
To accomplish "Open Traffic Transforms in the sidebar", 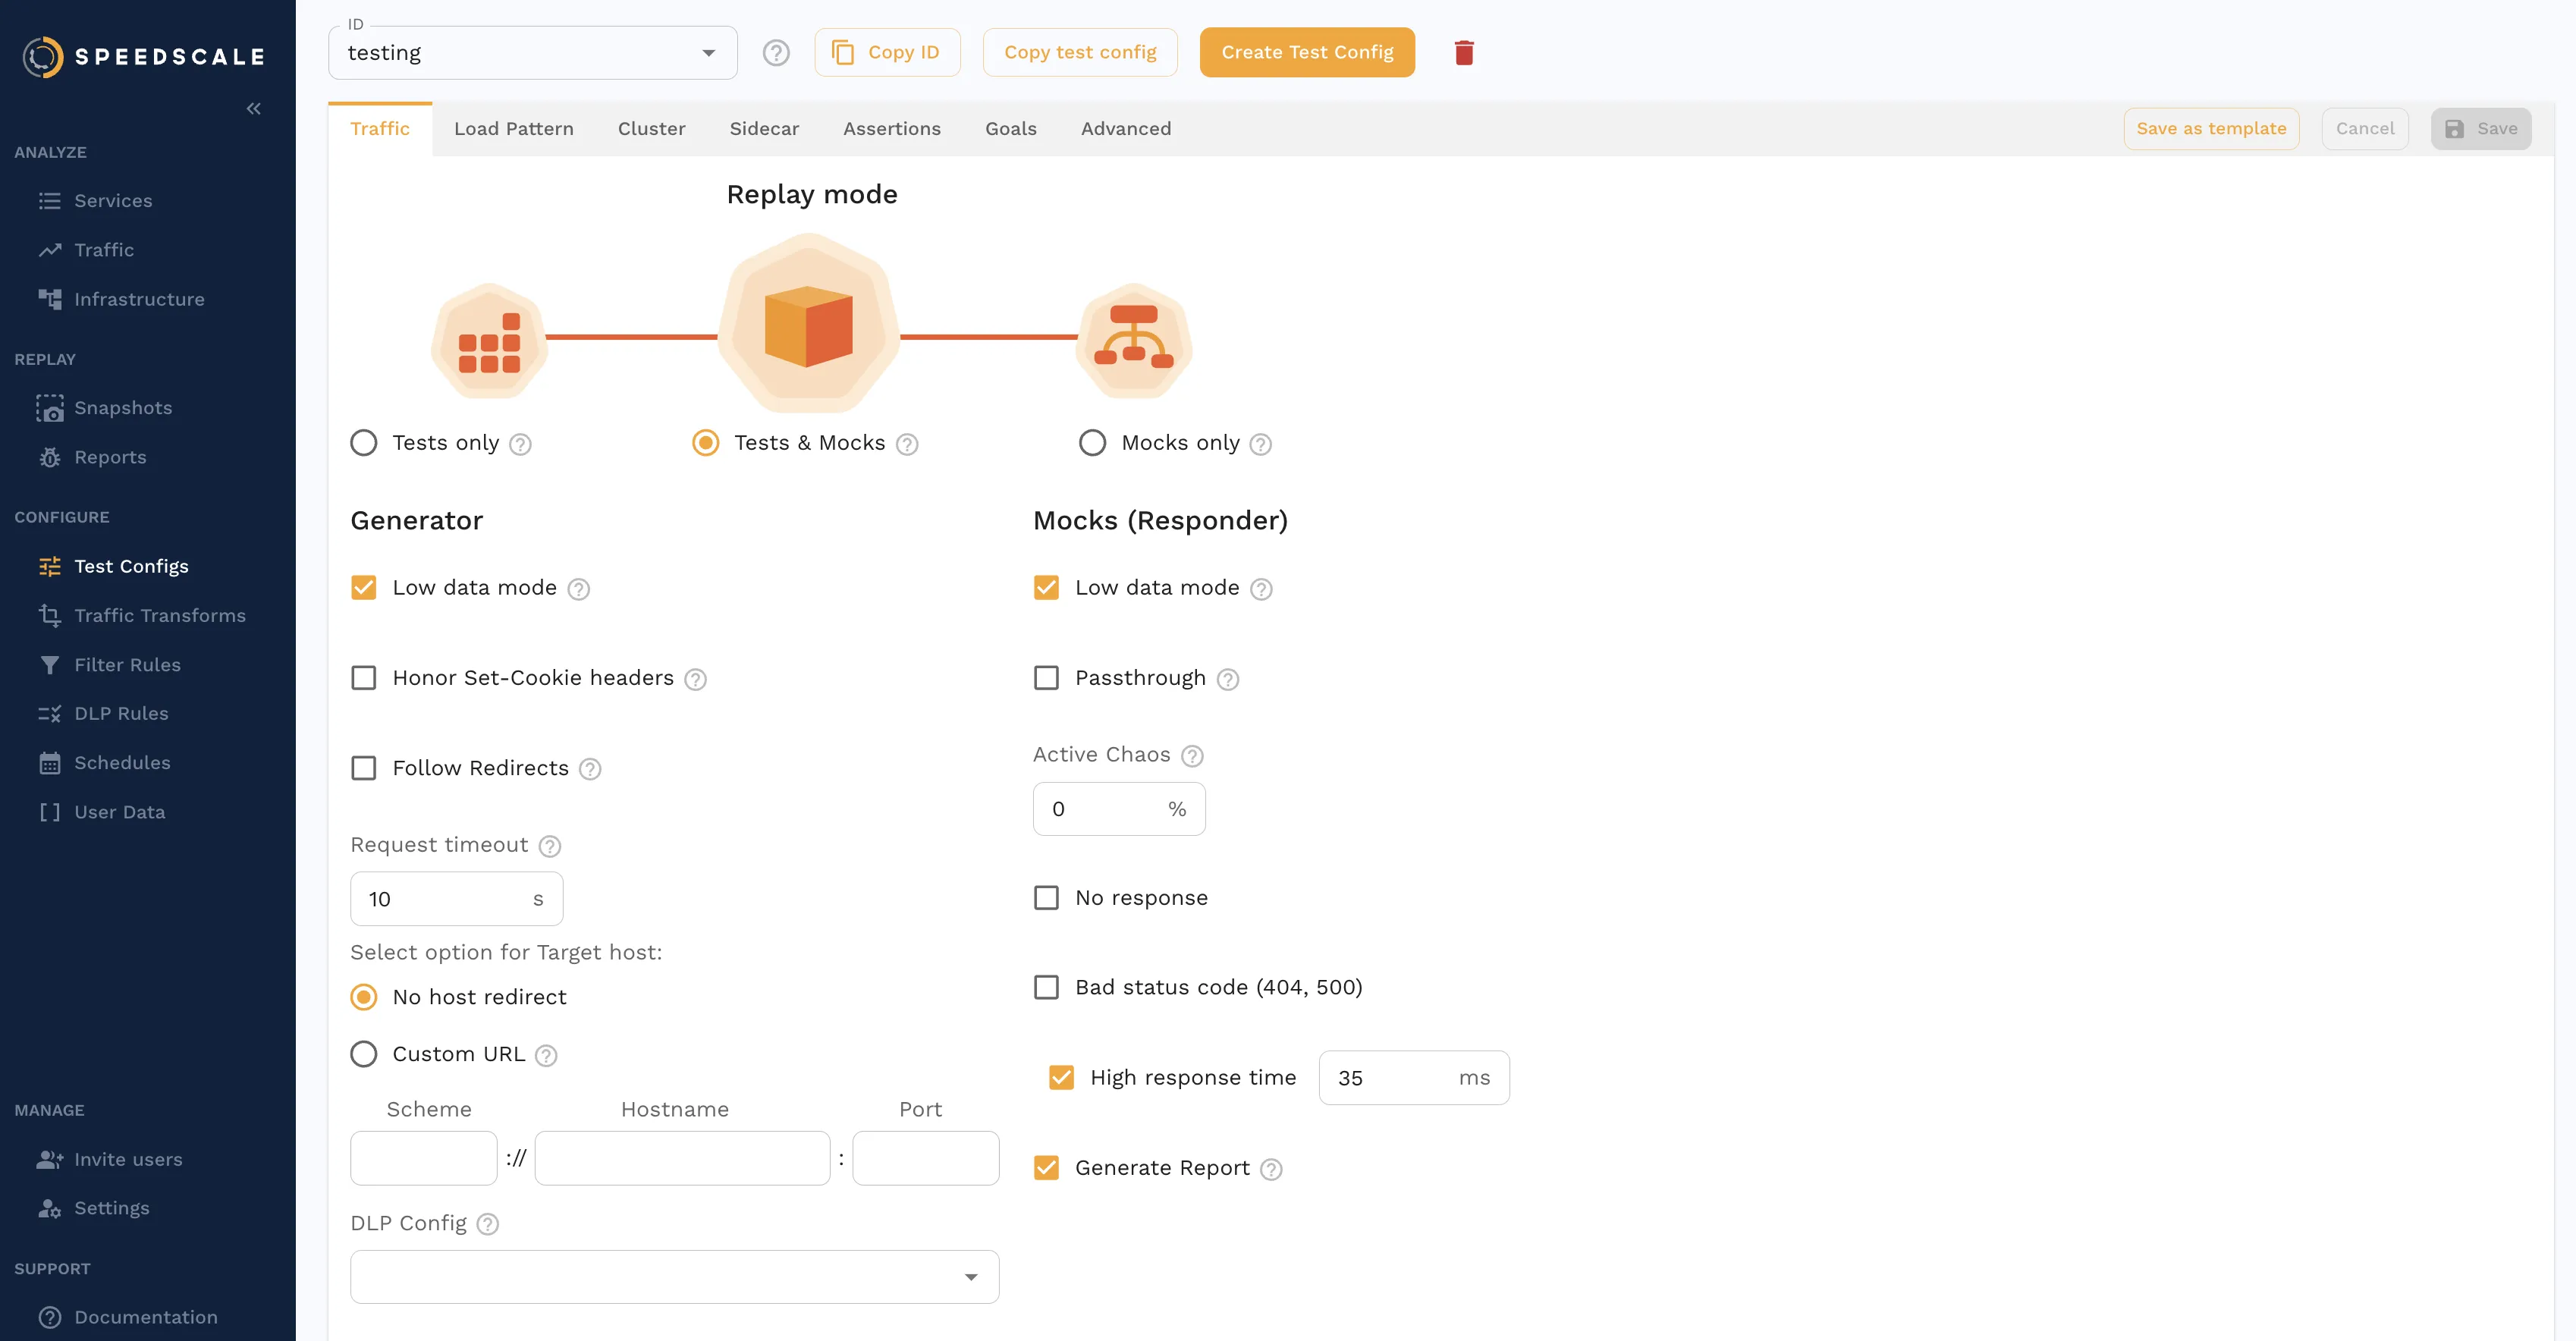I will [160, 615].
